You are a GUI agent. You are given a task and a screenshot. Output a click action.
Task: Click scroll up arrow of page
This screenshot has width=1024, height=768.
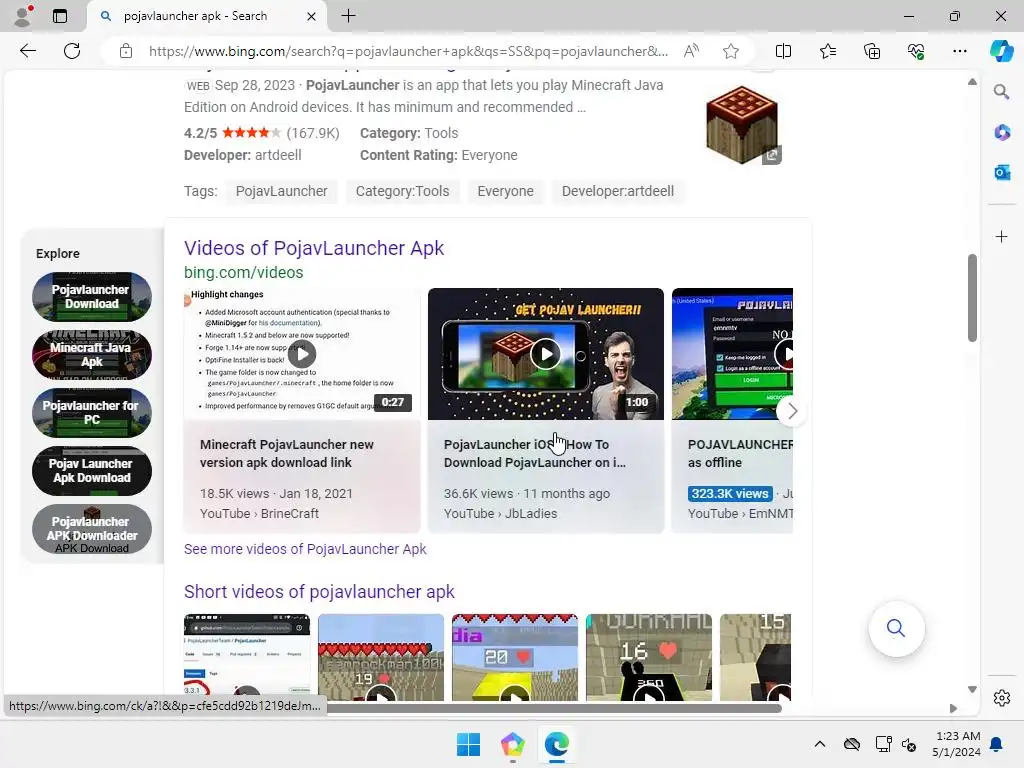972,82
